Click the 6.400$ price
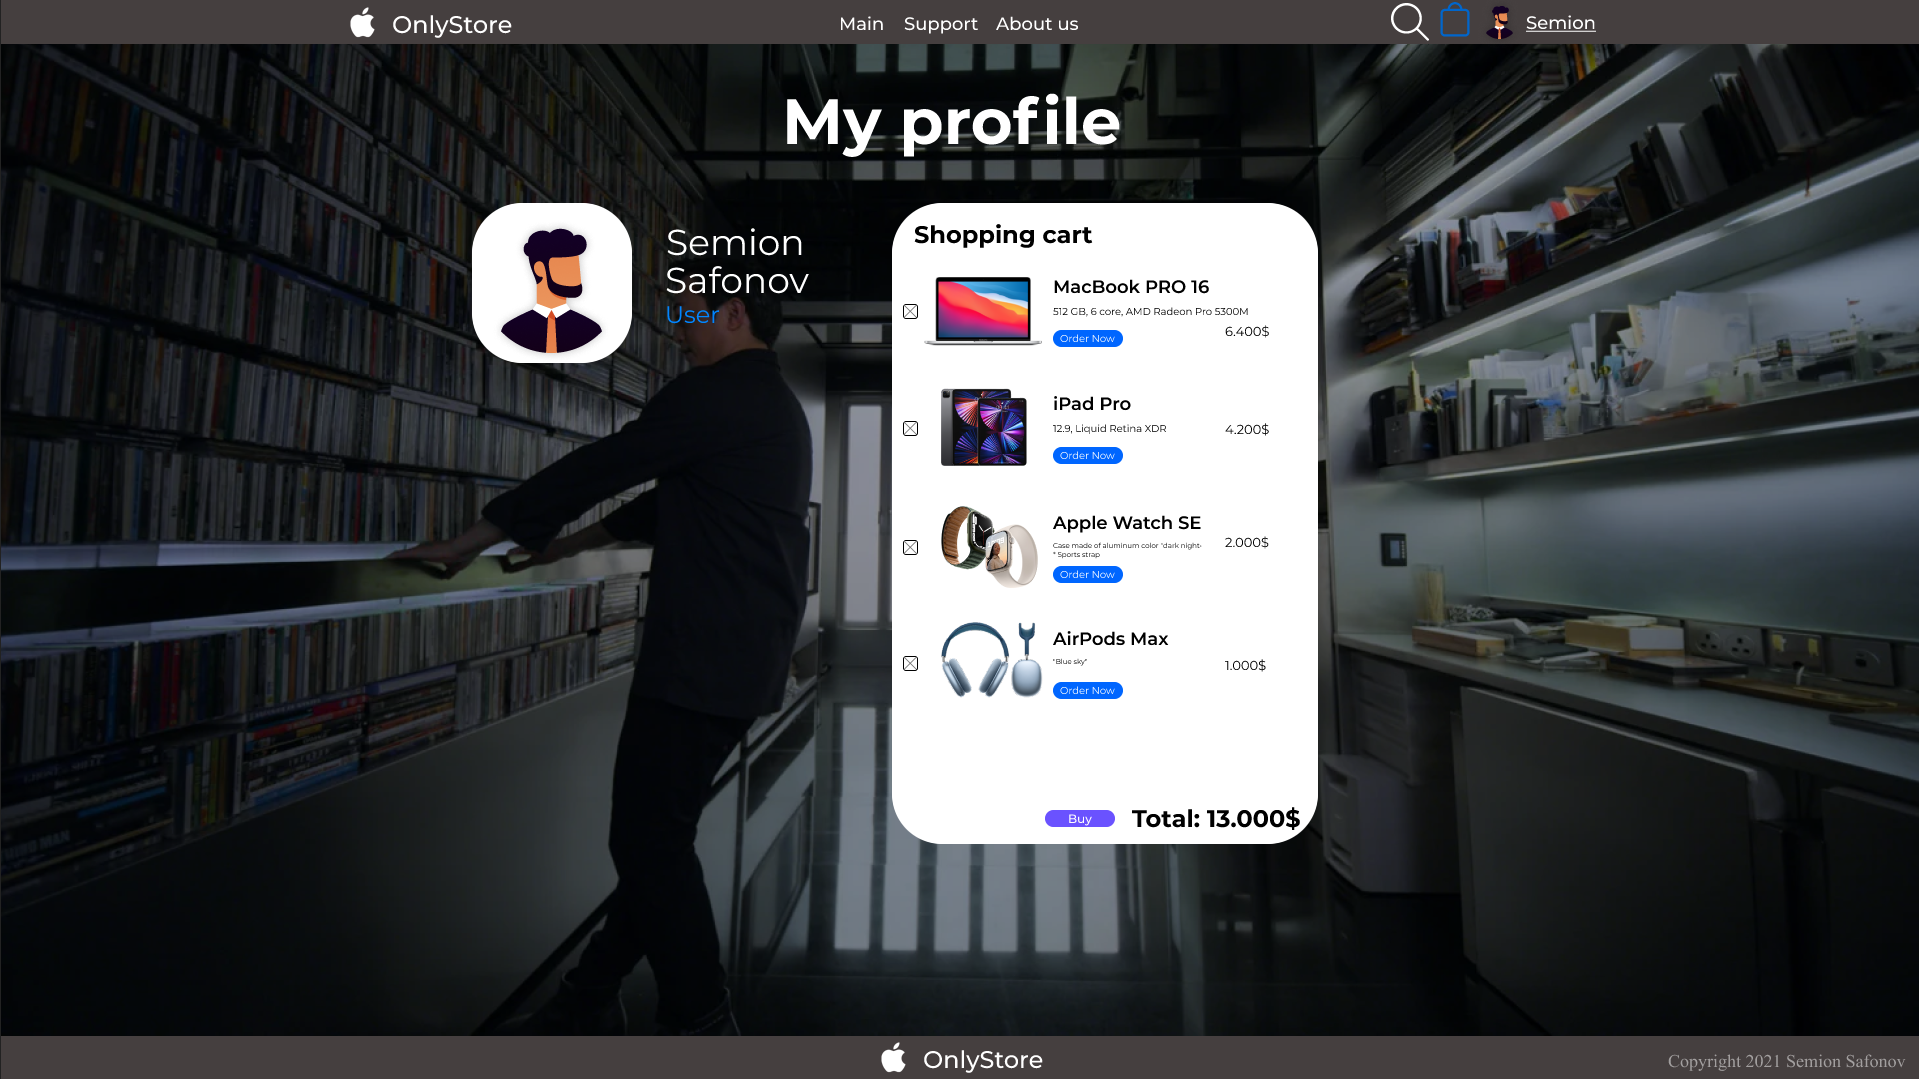Screen dimensions: 1919x1079 coord(1247,332)
